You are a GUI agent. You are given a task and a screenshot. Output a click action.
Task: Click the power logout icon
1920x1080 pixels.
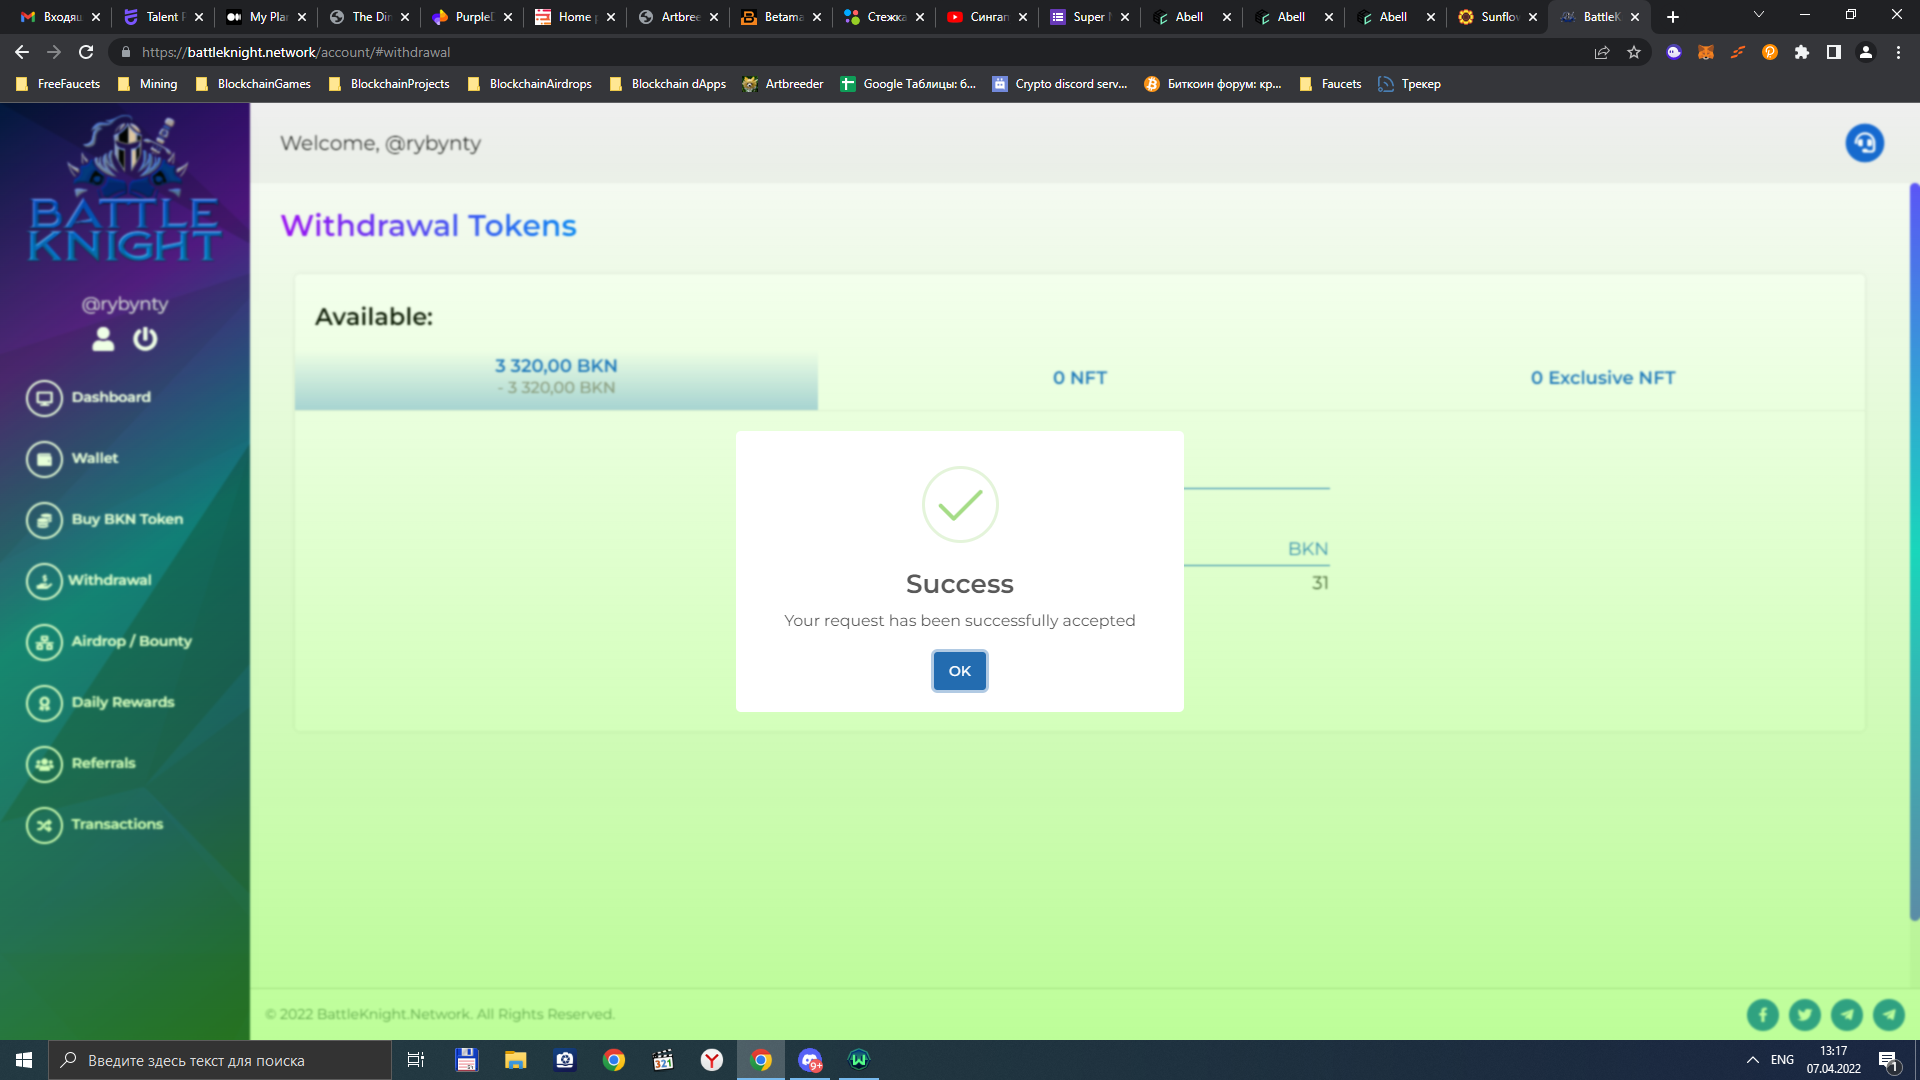(145, 339)
